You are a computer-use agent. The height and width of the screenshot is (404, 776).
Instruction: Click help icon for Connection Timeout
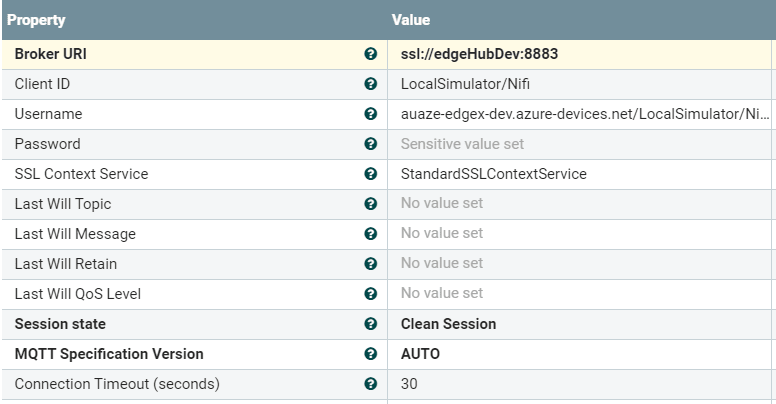pos(370,384)
